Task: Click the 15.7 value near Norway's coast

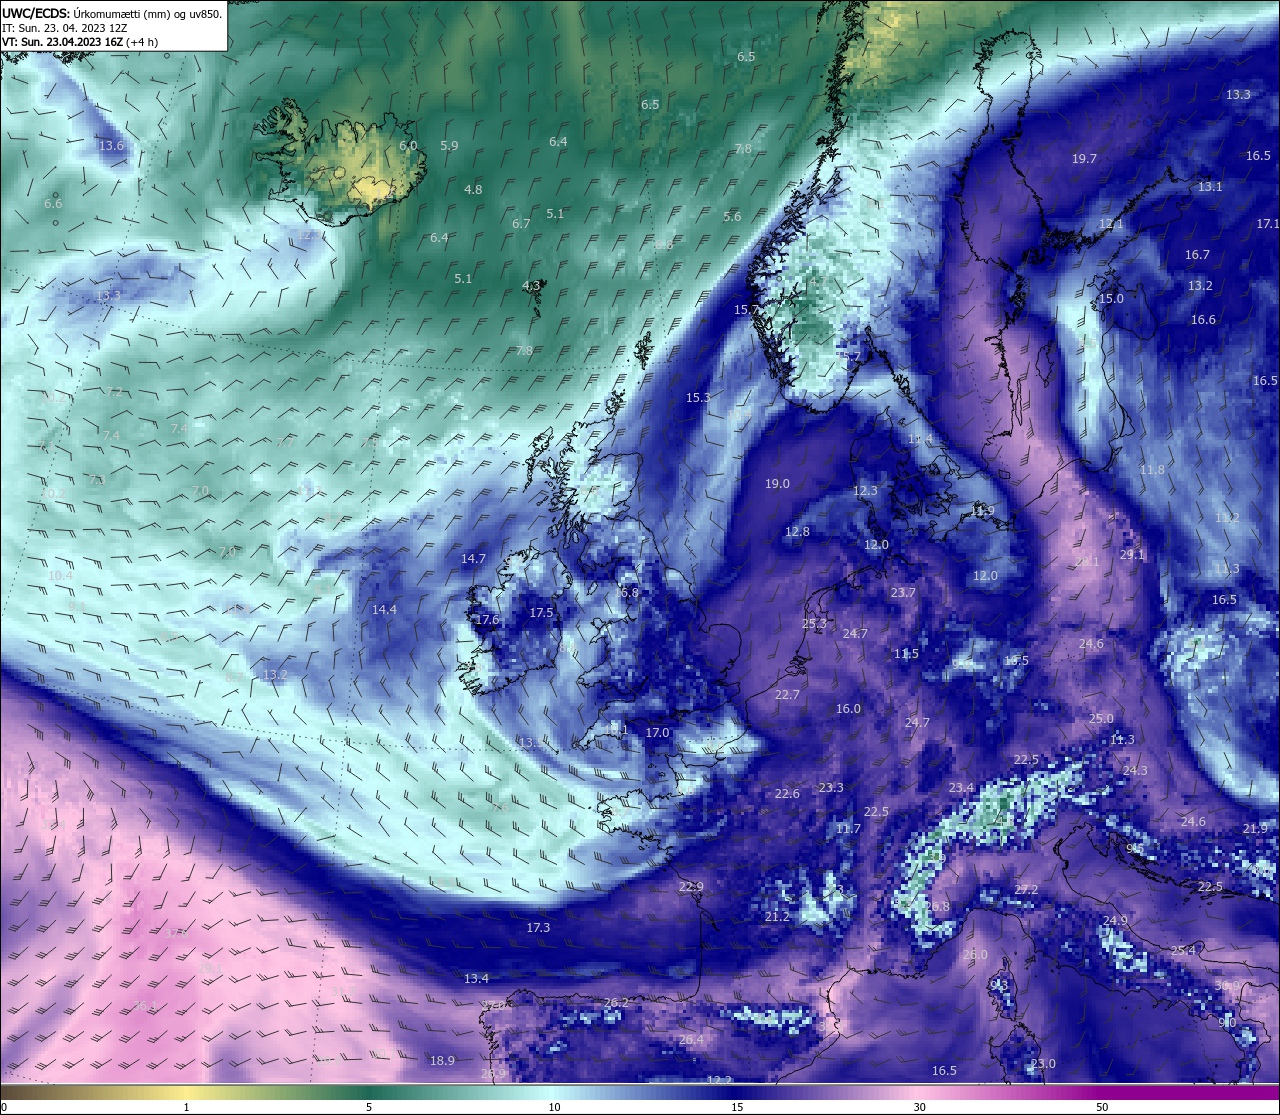Action: pos(746,310)
